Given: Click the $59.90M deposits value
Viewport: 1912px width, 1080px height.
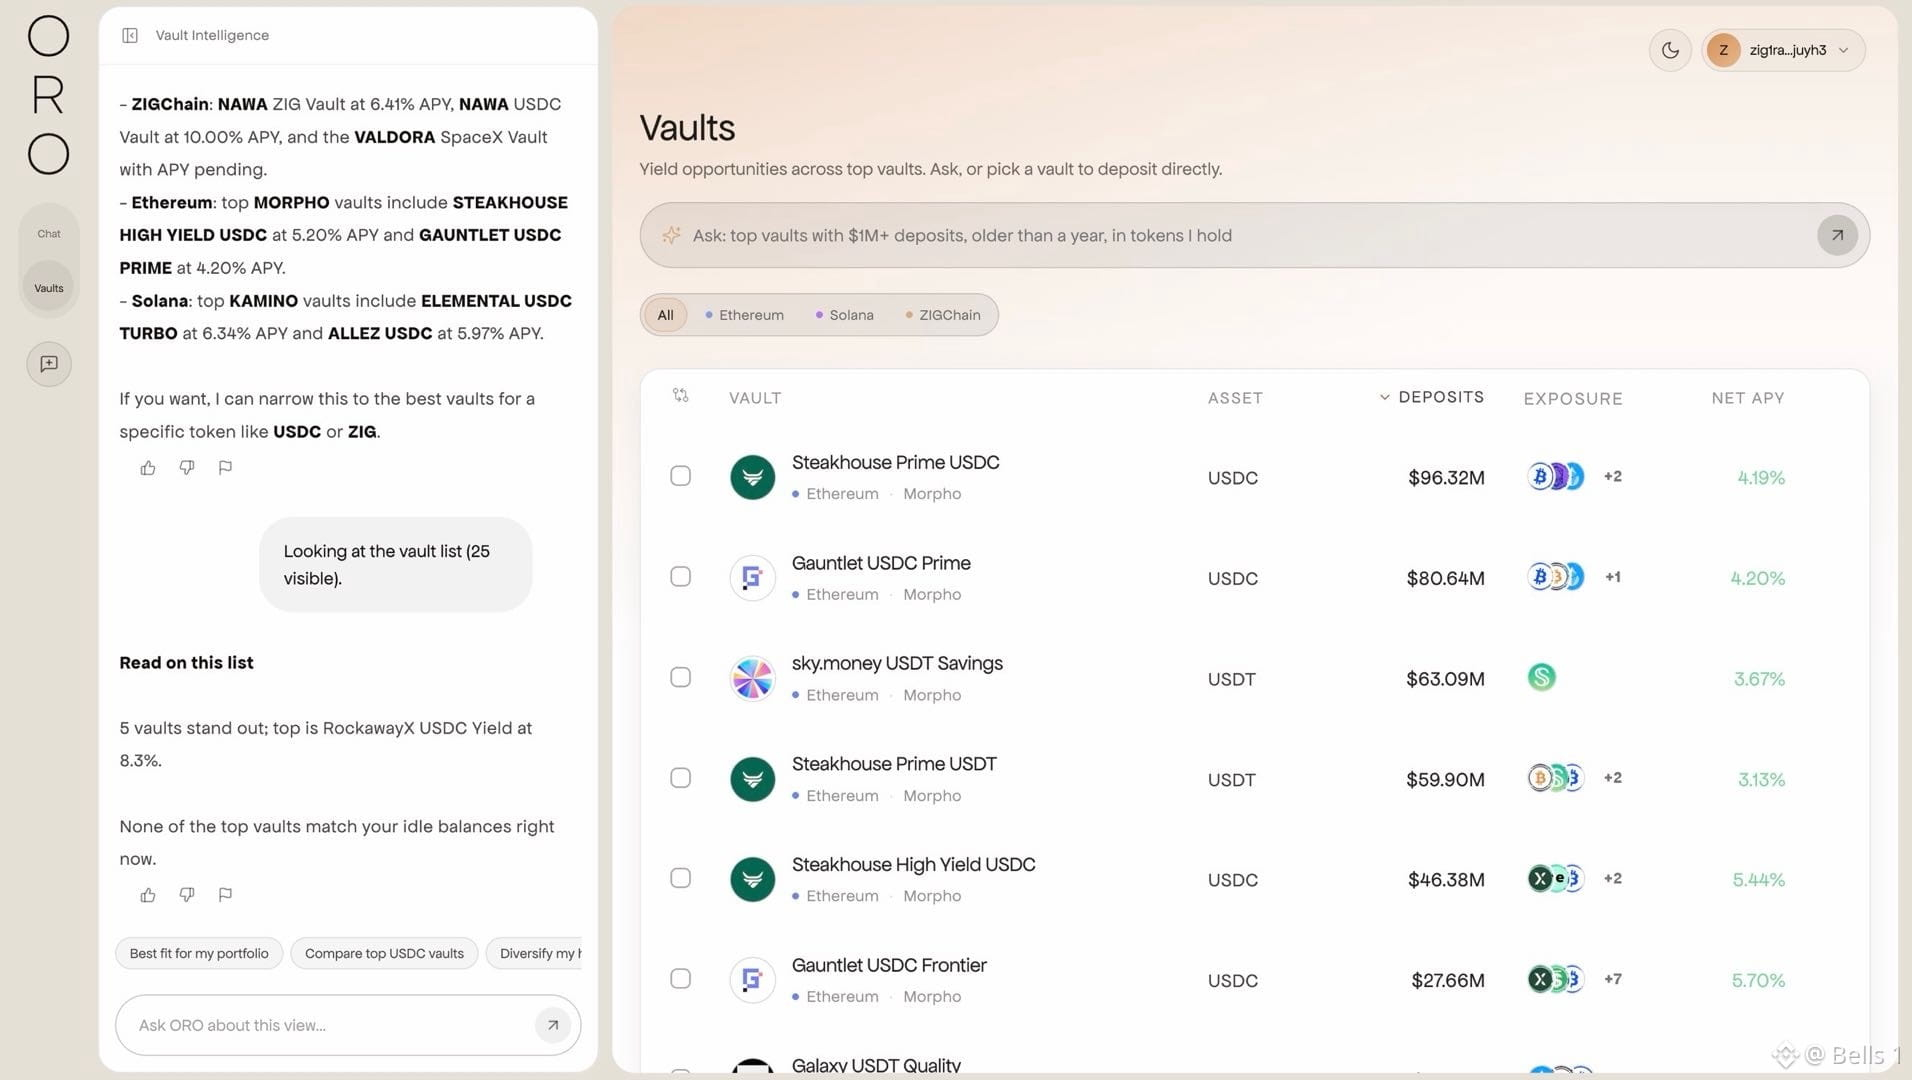Looking at the screenshot, I should click(1445, 780).
